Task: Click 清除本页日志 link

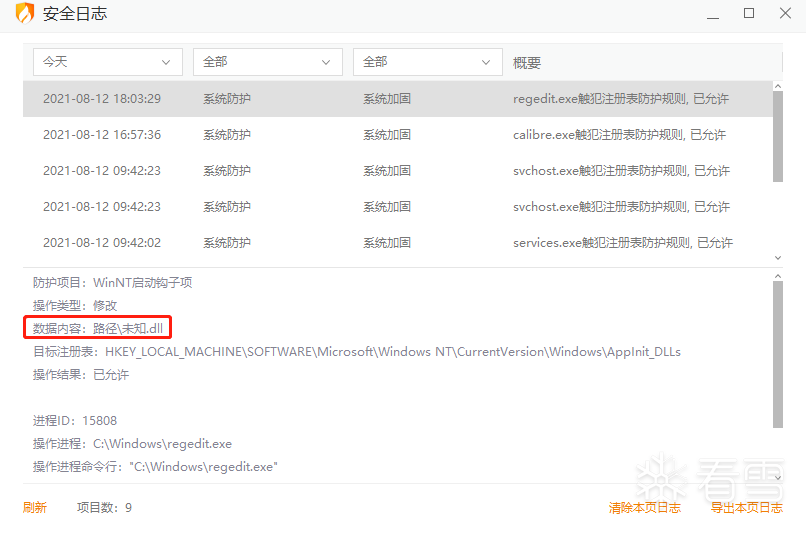Action: pos(645,508)
